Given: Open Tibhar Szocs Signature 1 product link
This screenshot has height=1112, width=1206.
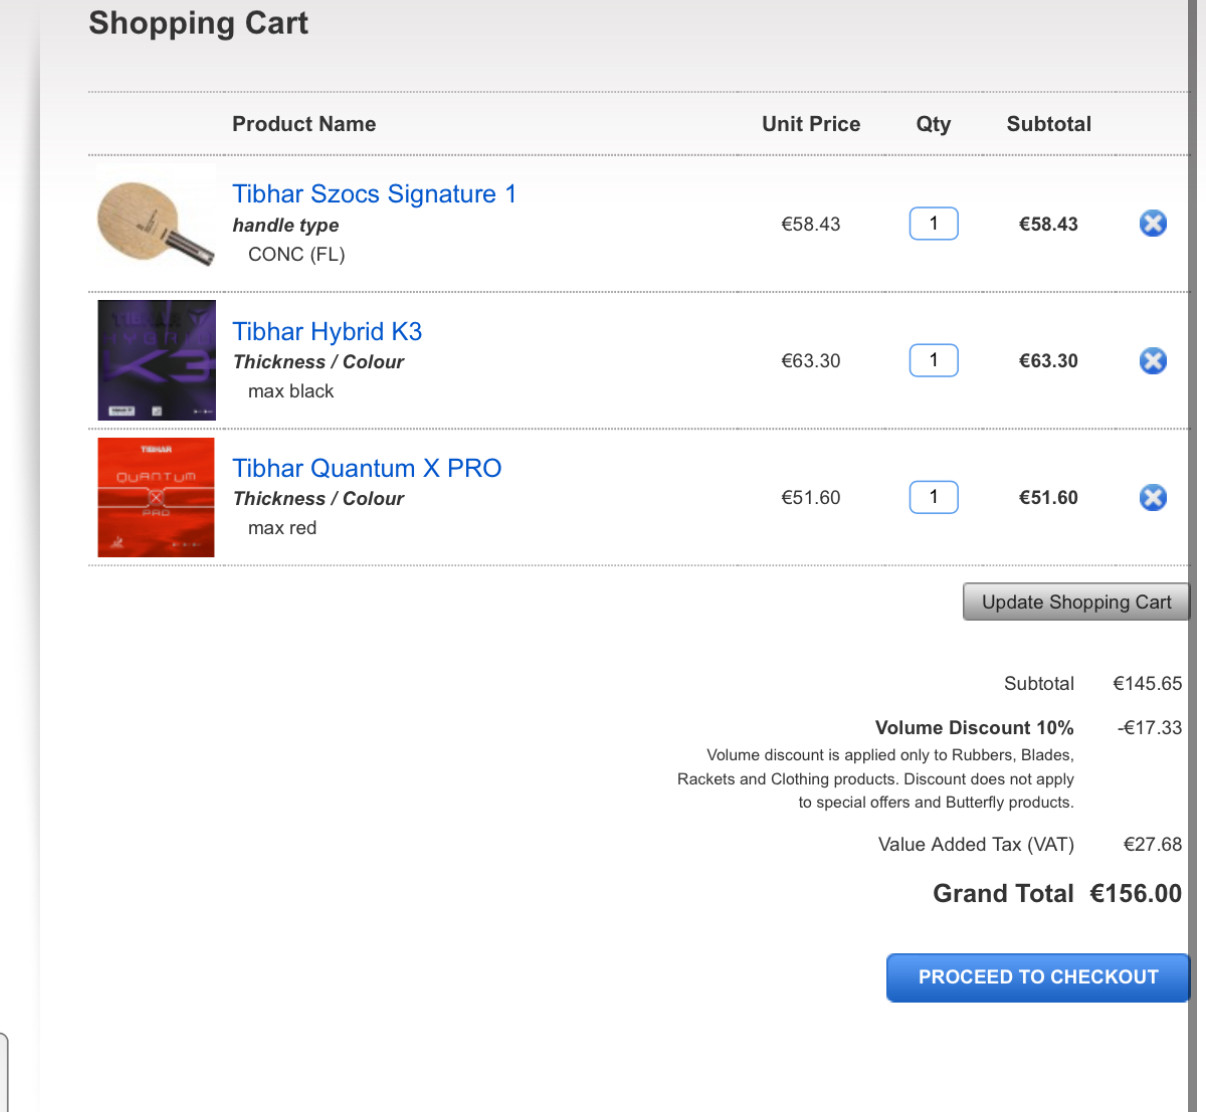Looking at the screenshot, I should pyautogui.click(x=374, y=194).
